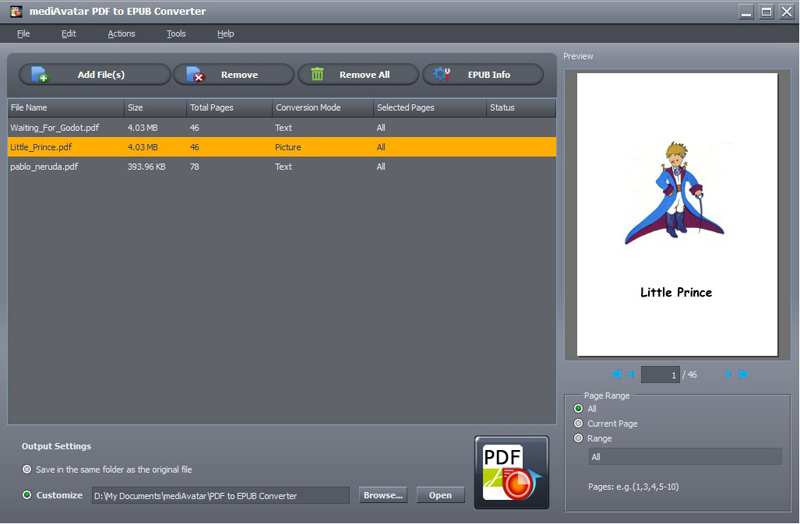Viewport: 800px width, 524px height.
Task: Go to next preview page arrow
Action: click(729, 374)
